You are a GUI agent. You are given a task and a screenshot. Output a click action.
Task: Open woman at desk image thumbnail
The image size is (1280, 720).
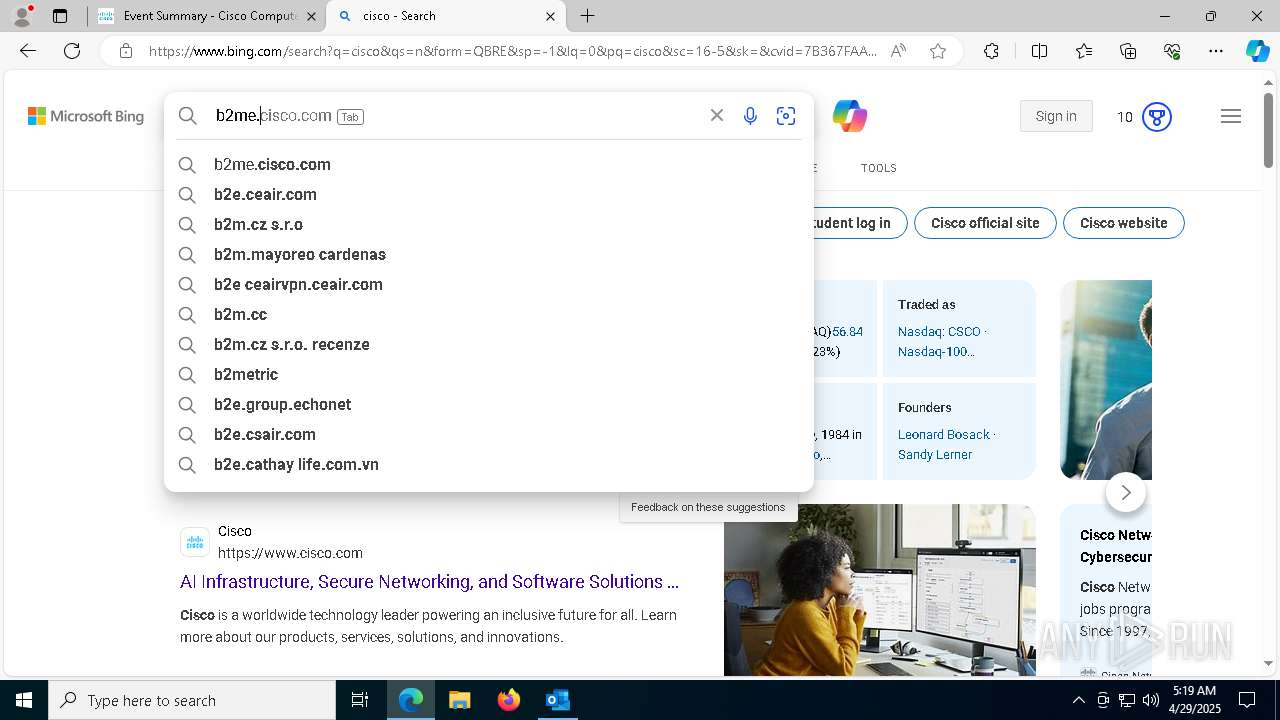tap(880, 590)
